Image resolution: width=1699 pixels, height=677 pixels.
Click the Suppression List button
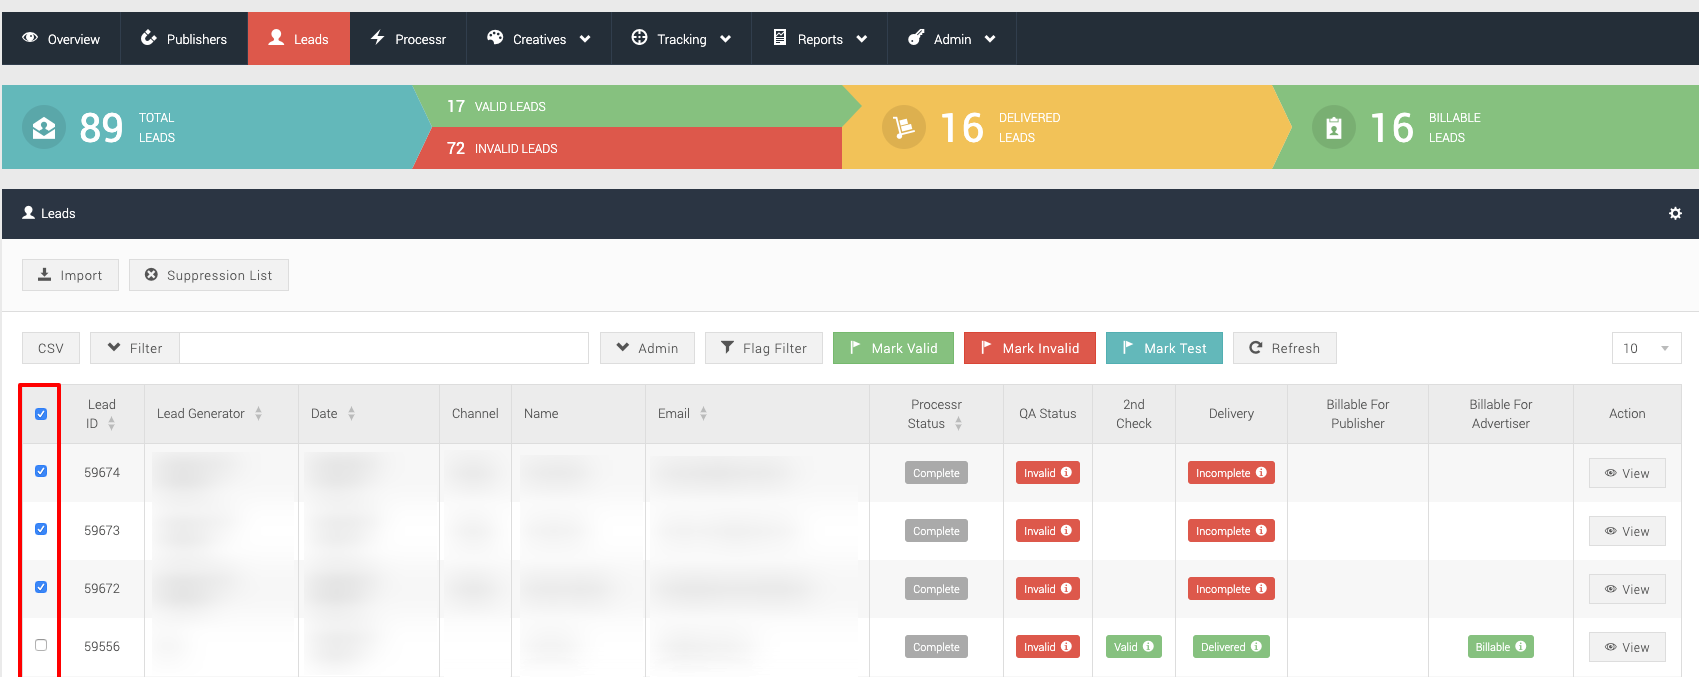click(x=209, y=275)
